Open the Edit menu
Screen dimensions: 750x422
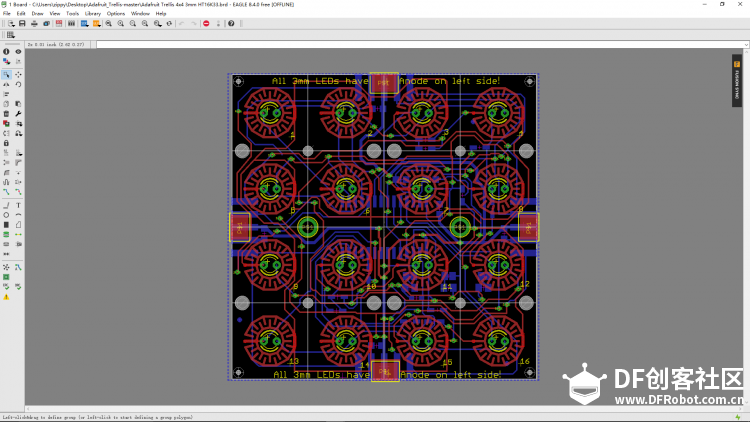coord(21,13)
